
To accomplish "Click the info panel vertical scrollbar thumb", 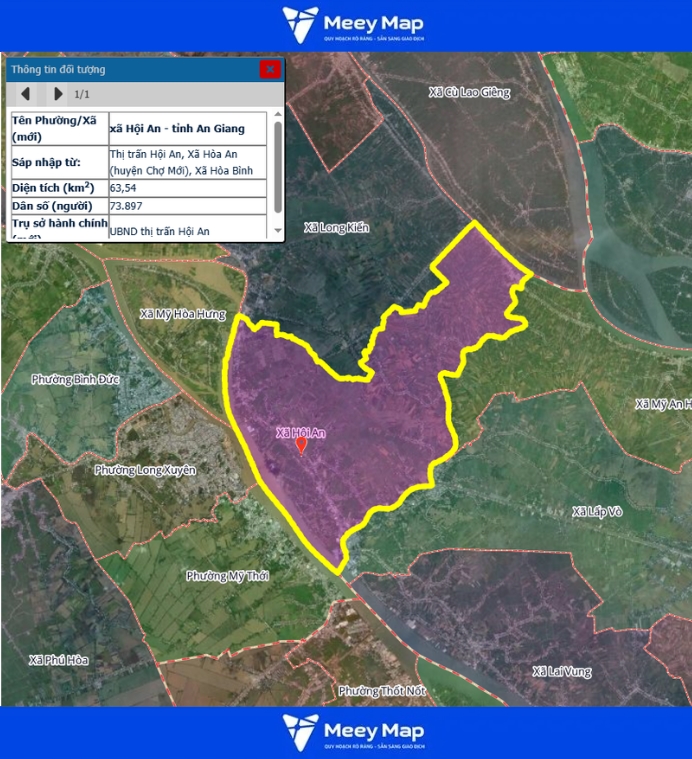I will pos(278,165).
